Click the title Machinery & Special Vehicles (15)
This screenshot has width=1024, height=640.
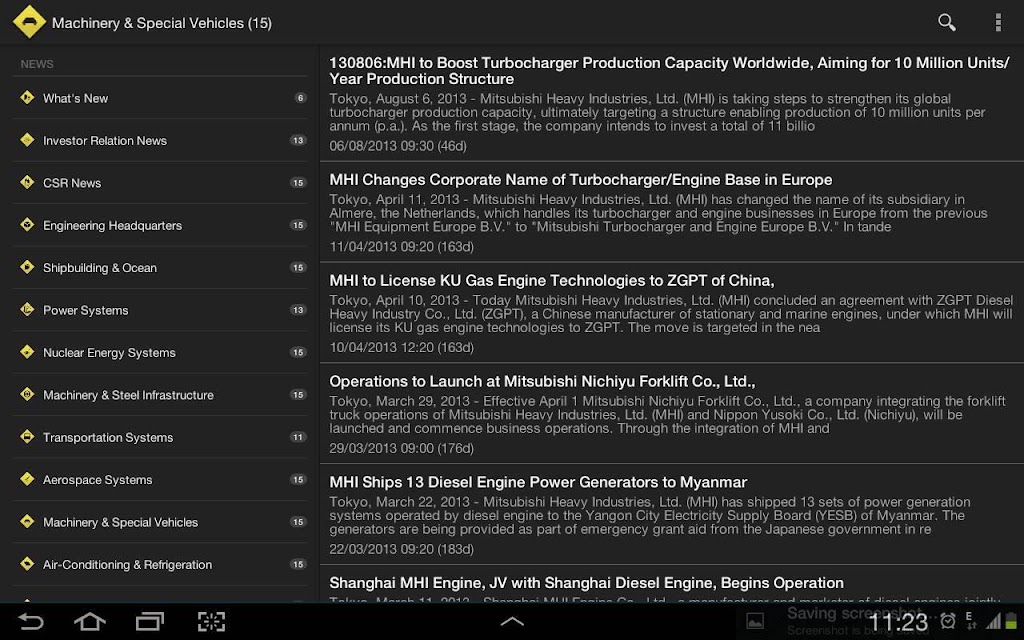pyautogui.click(x=162, y=23)
